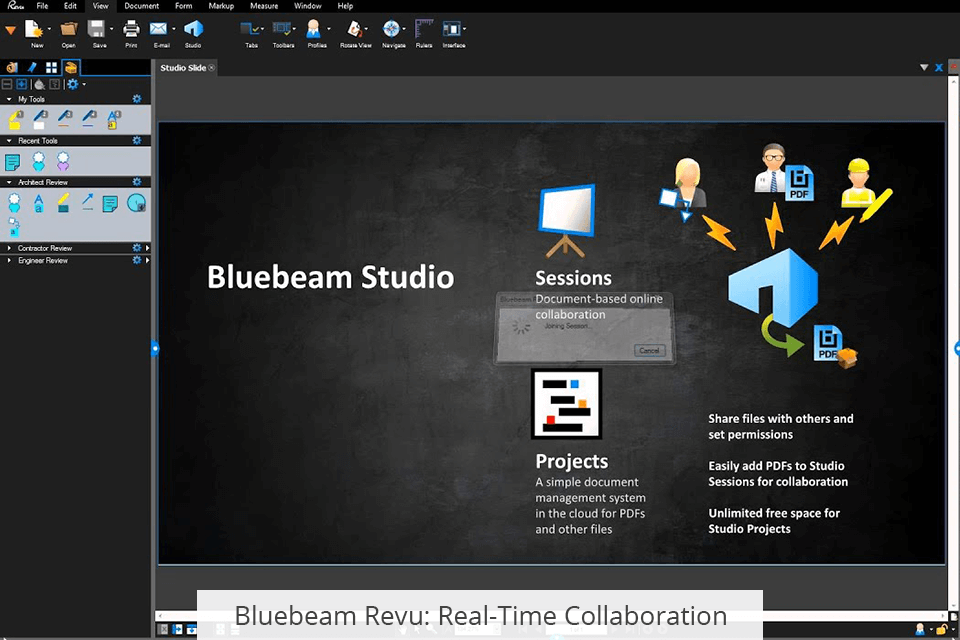Create a new document with New icon
The width and height of the screenshot is (960, 640).
tap(34, 29)
